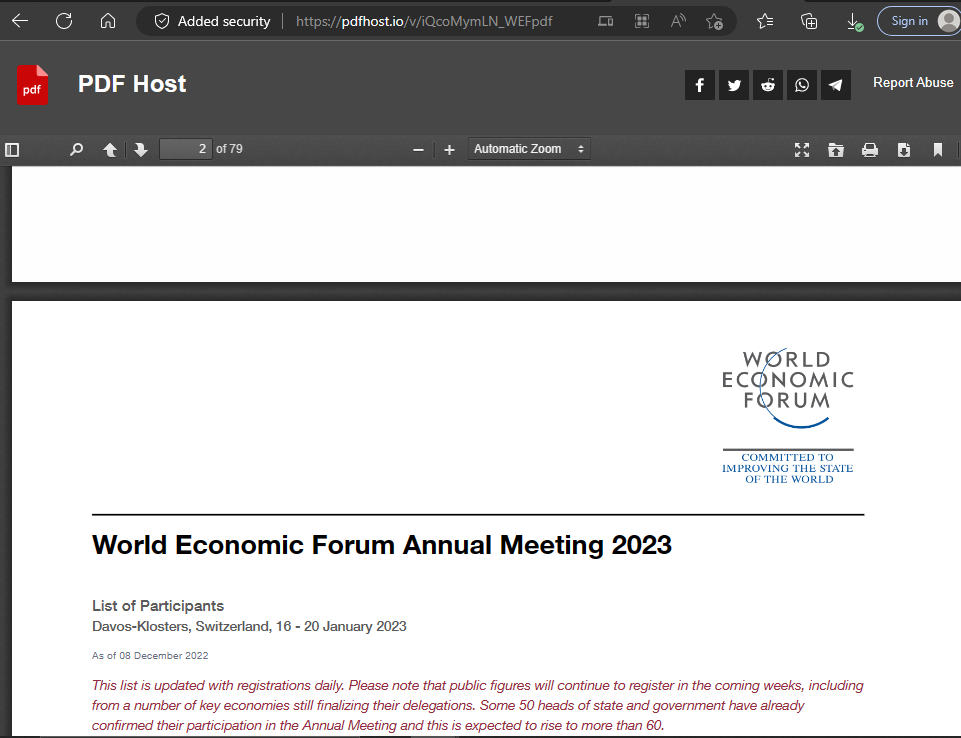This screenshot has width=961, height=738.
Task: Click the World Economic Forum logo
Action: [x=788, y=416]
